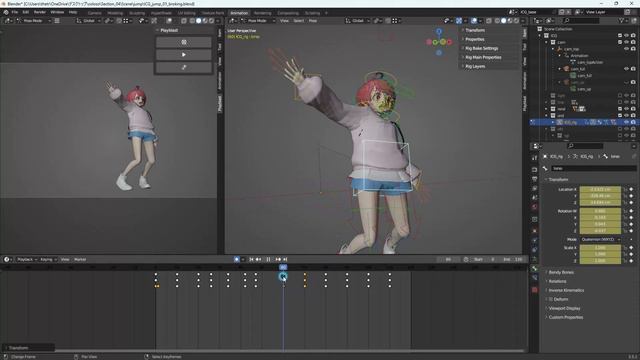Expand the Relations section
The height and width of the screenshot is (360, 640).
pos(557,281)
